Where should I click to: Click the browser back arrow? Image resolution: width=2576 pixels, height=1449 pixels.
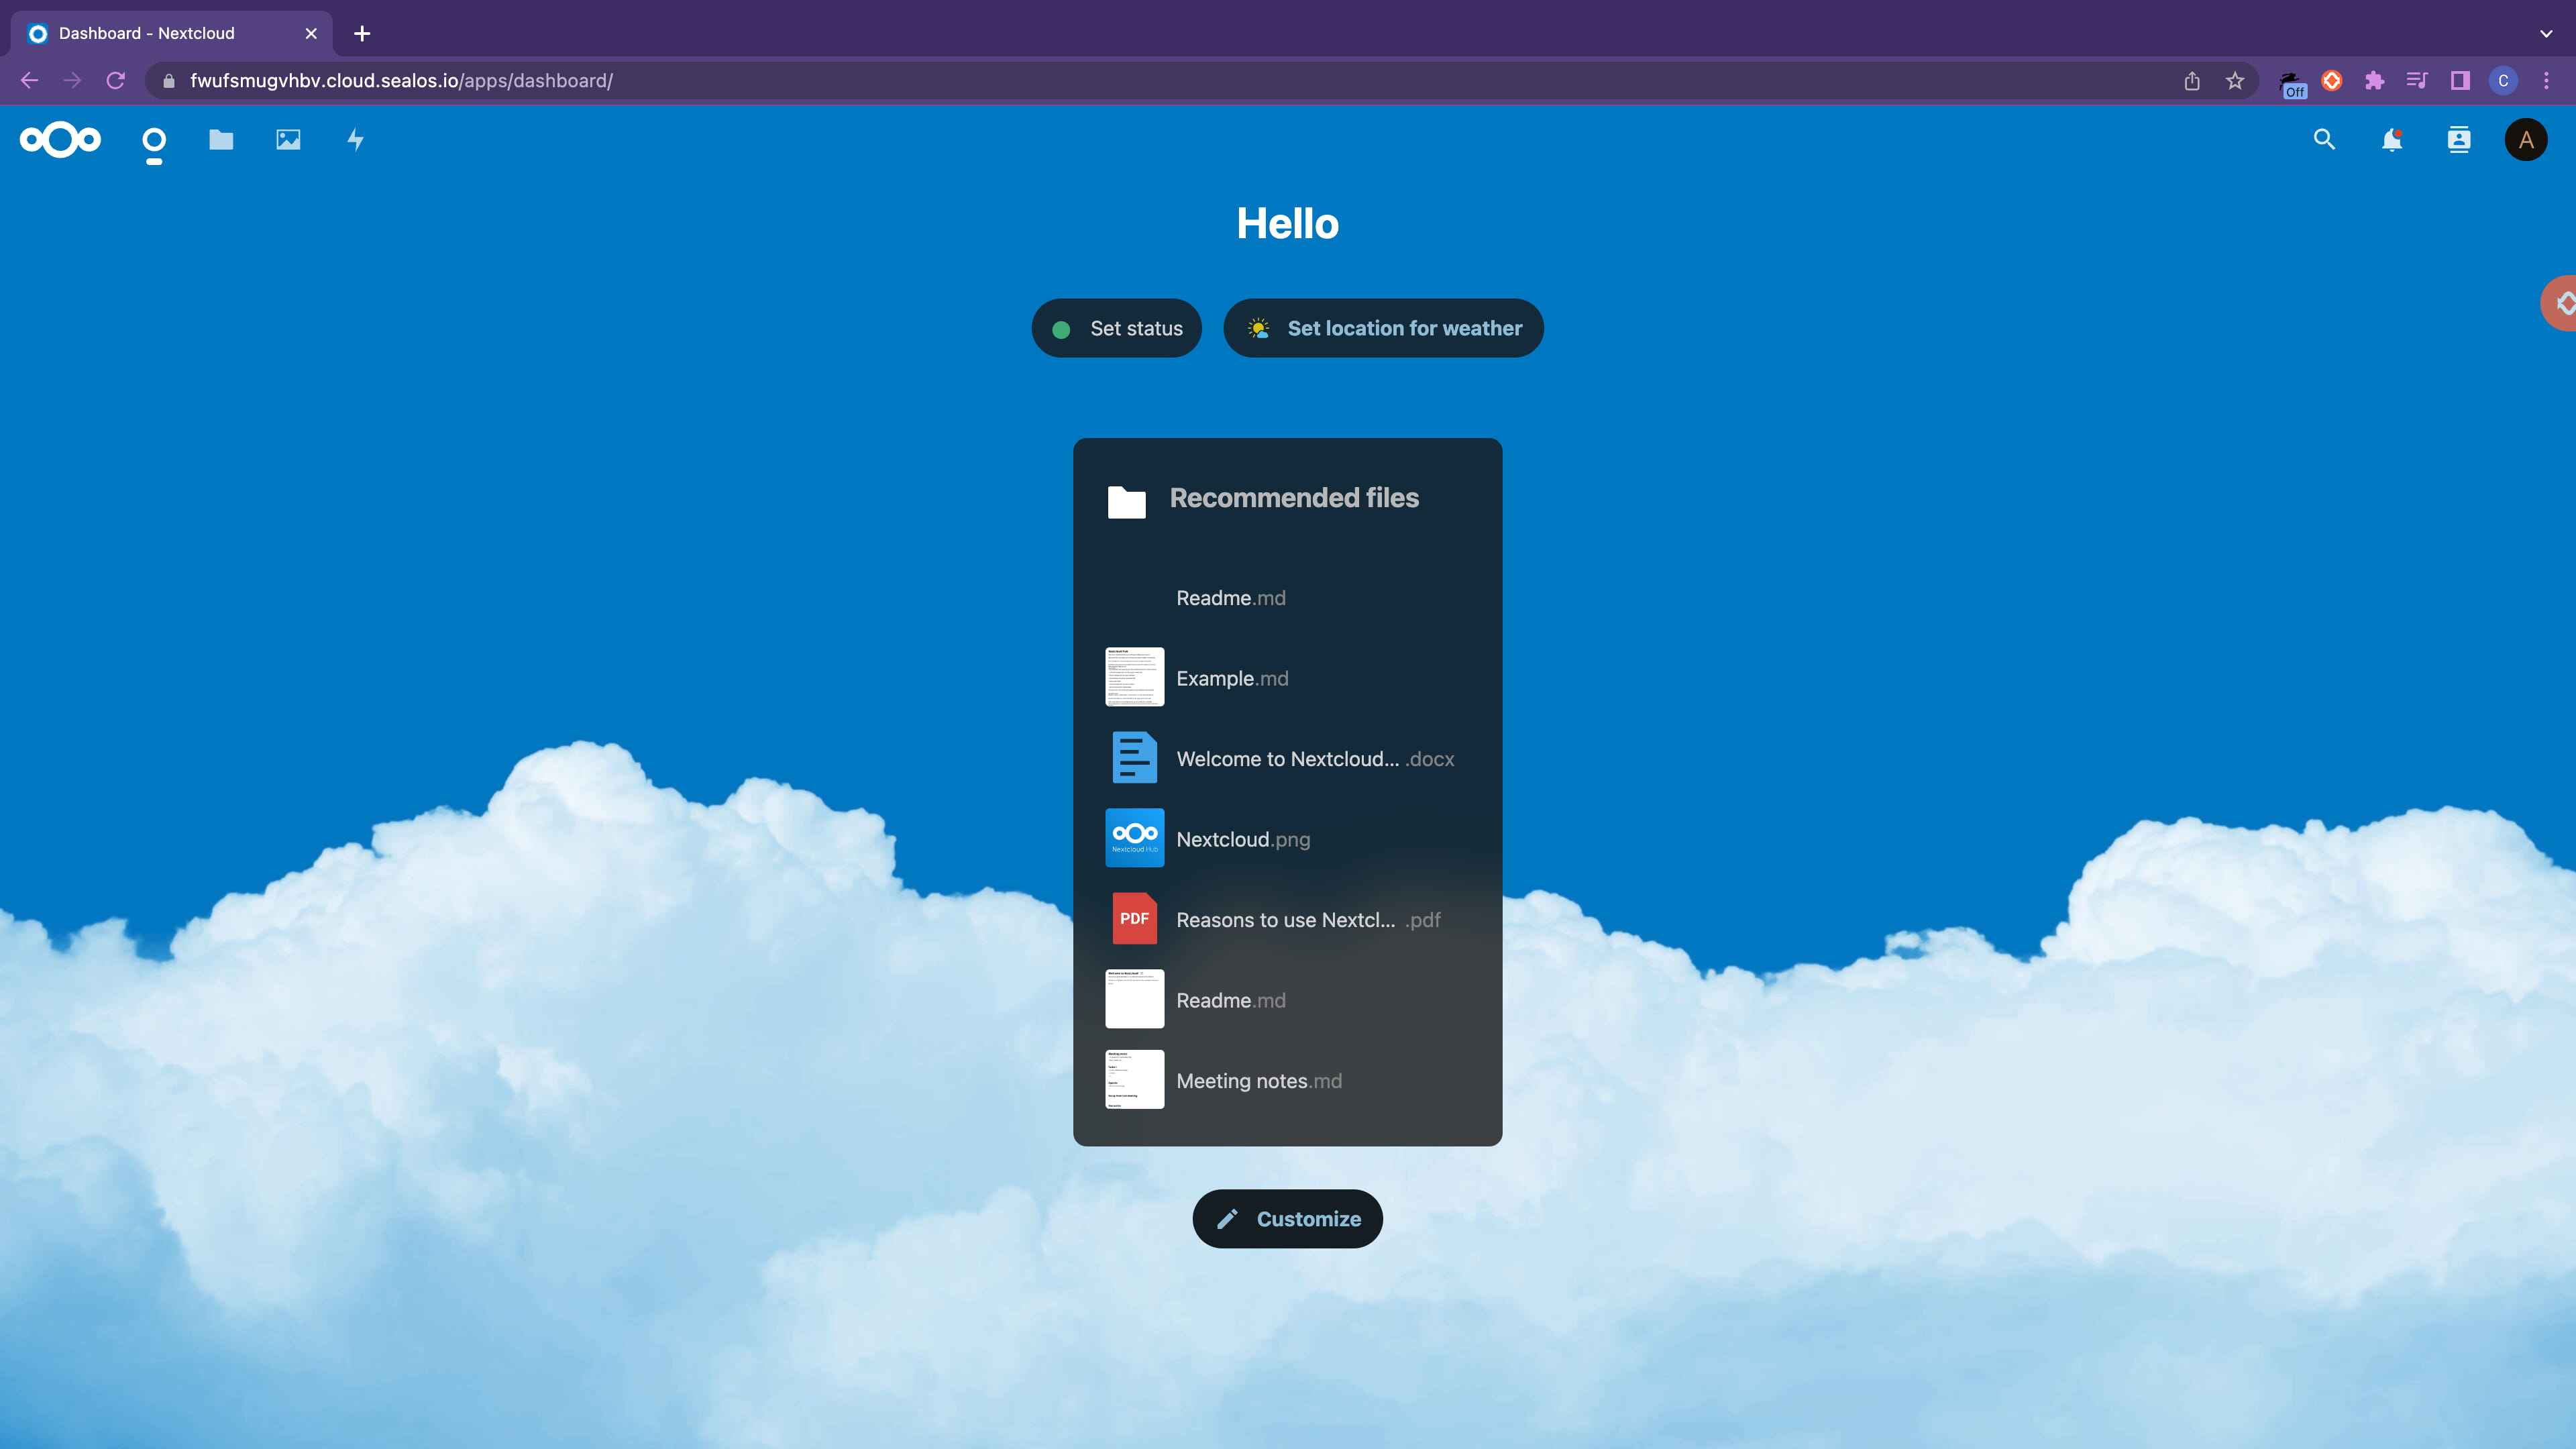click(29, 81)
